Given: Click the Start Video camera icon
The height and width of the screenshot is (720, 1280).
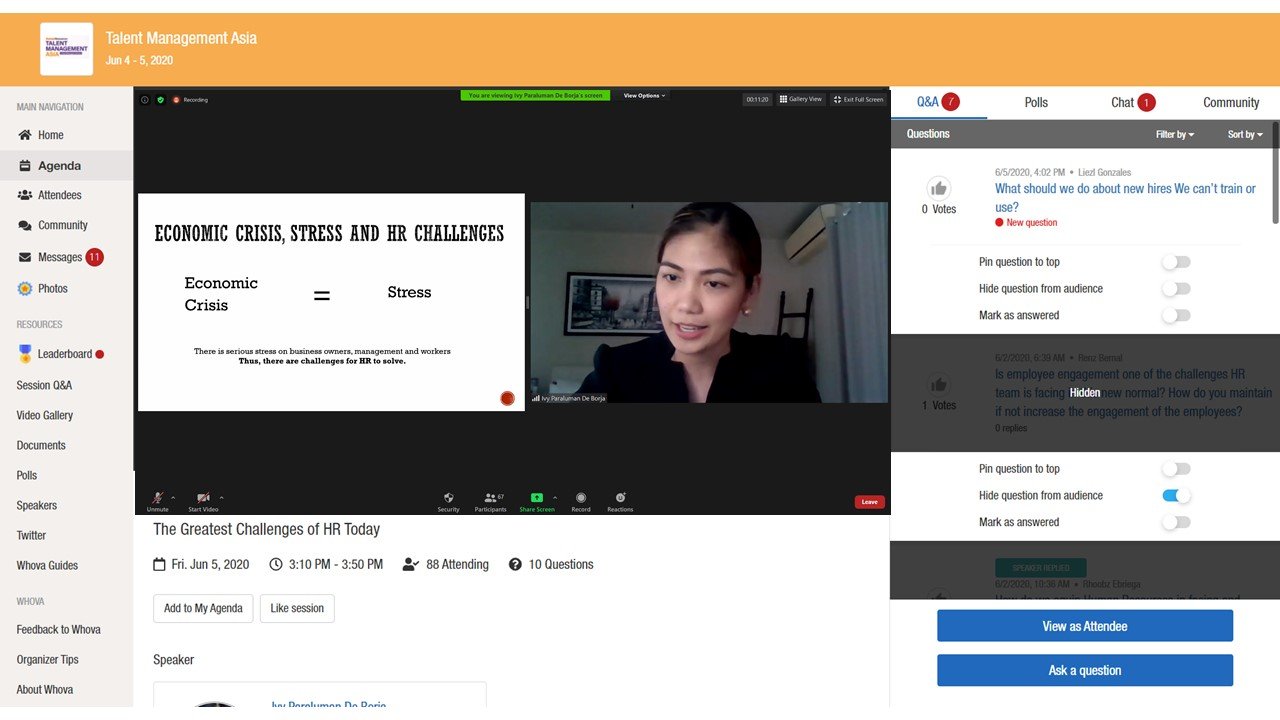Looking at the screenshot, I should coord(203,497).
